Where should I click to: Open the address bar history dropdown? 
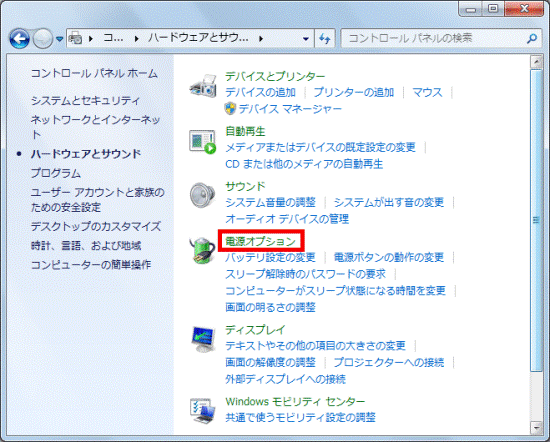pos(306,39)
